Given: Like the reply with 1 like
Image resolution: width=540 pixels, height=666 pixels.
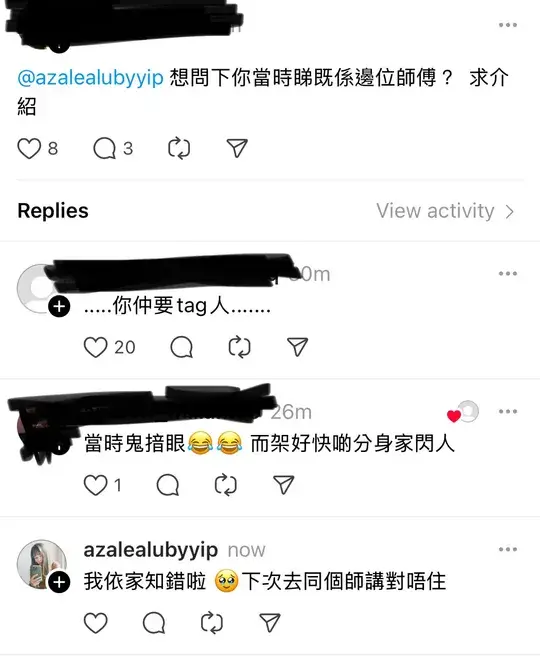Looking at the screenshot, I should [96, 485].
